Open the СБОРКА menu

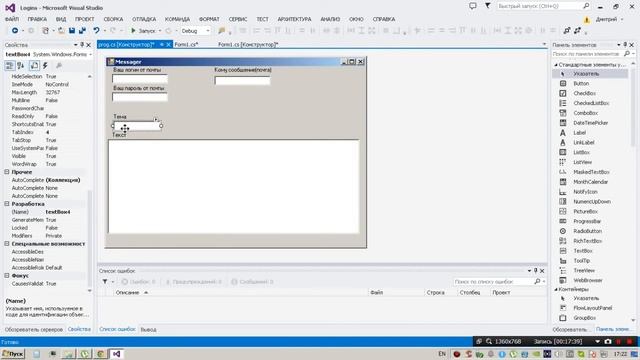[x=113, y=19]
